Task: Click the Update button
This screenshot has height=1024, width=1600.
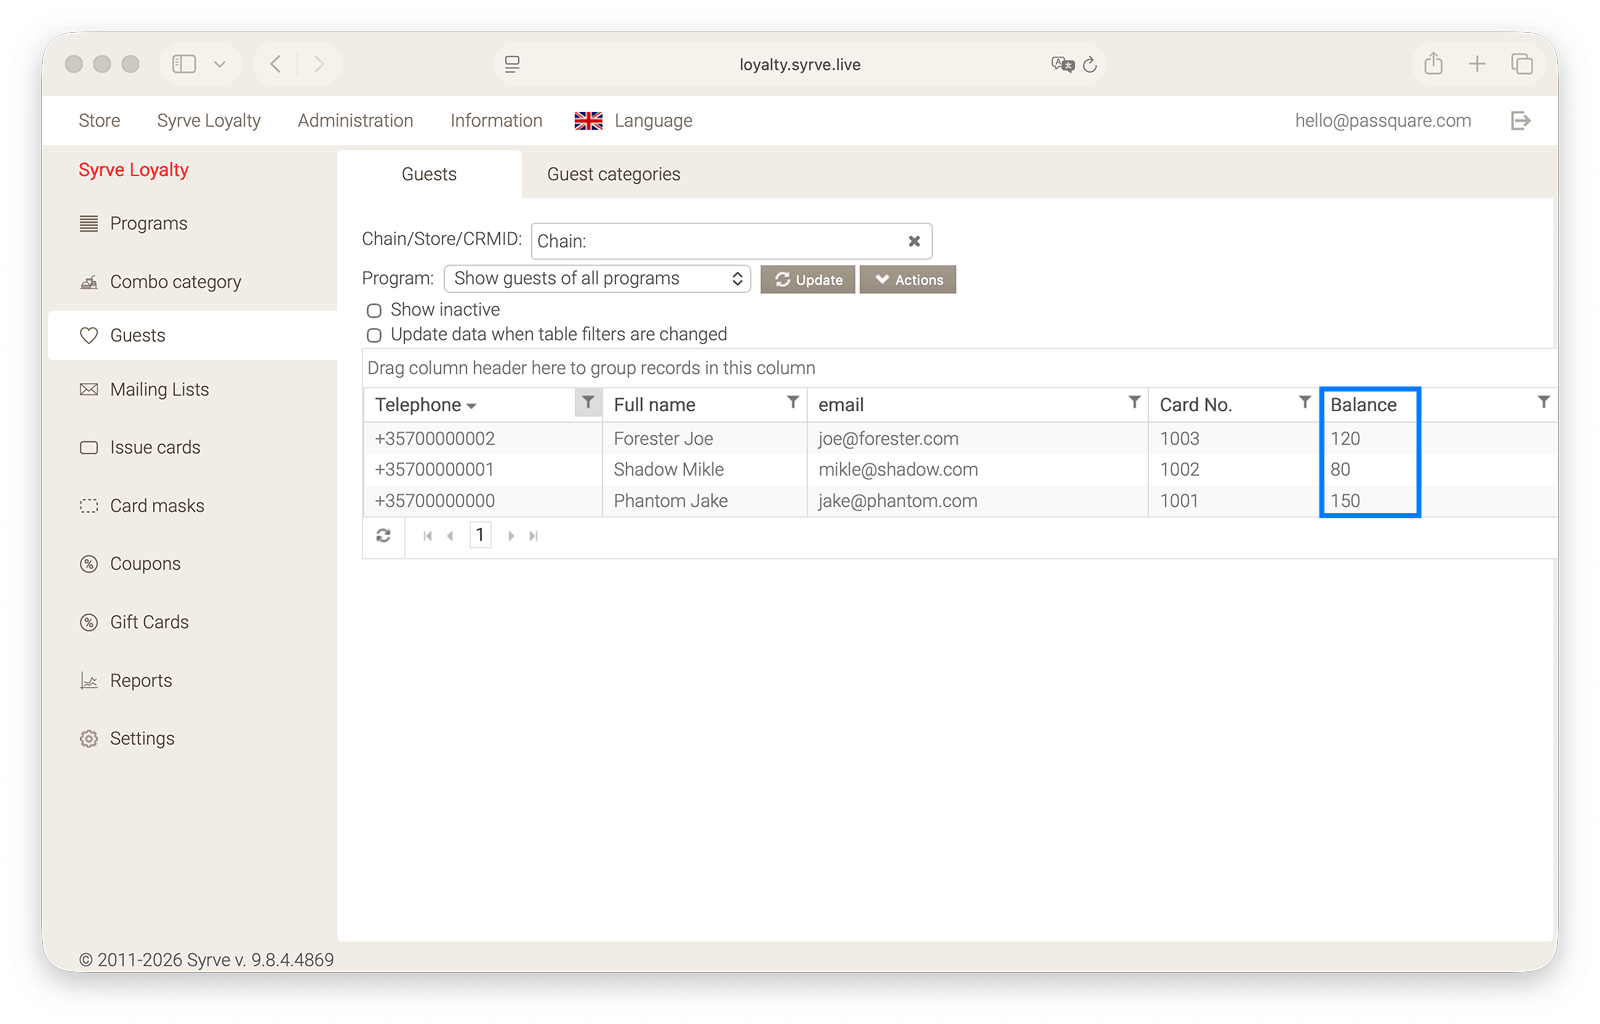Action: (808, 280)
